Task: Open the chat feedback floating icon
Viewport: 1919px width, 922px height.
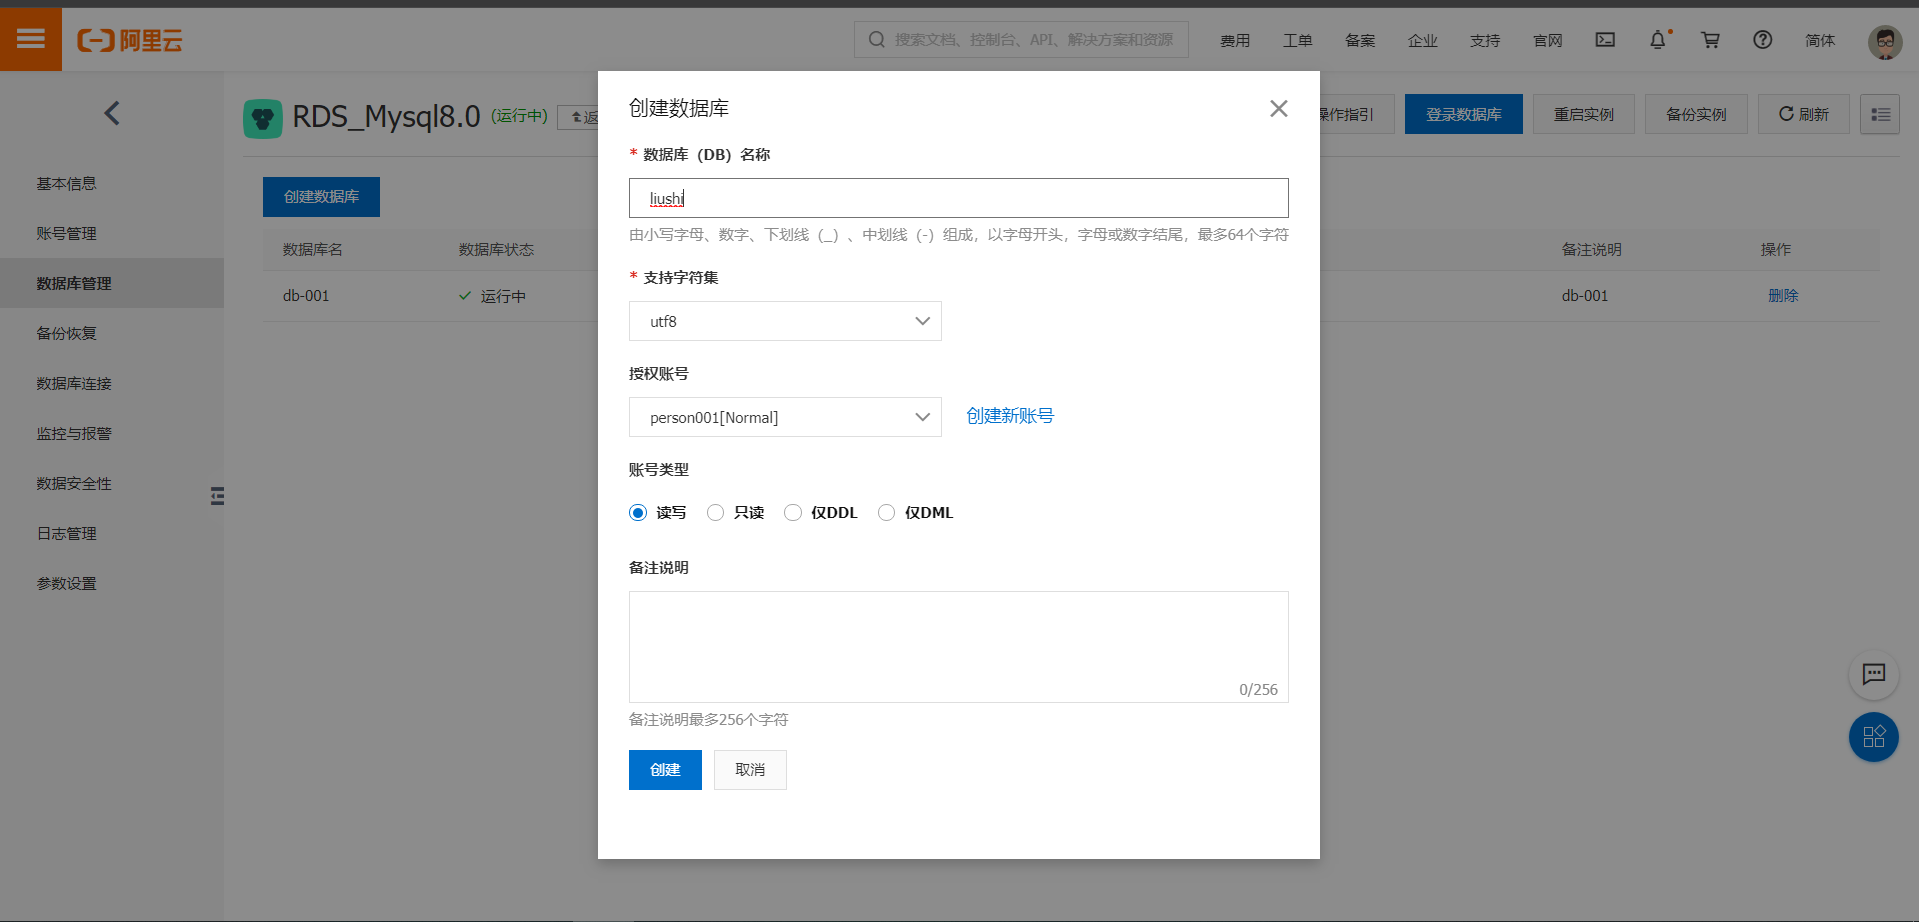Action: [x=1874, y=675]
